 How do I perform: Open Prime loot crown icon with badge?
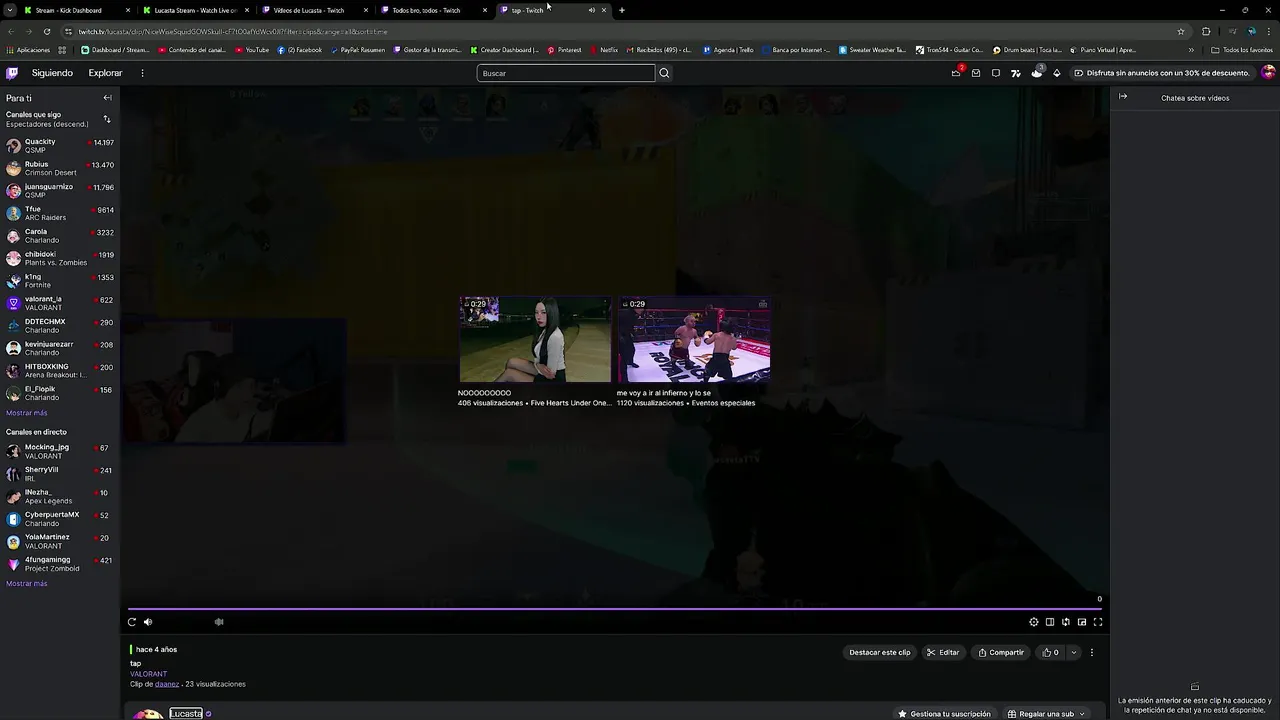point(957,72)
